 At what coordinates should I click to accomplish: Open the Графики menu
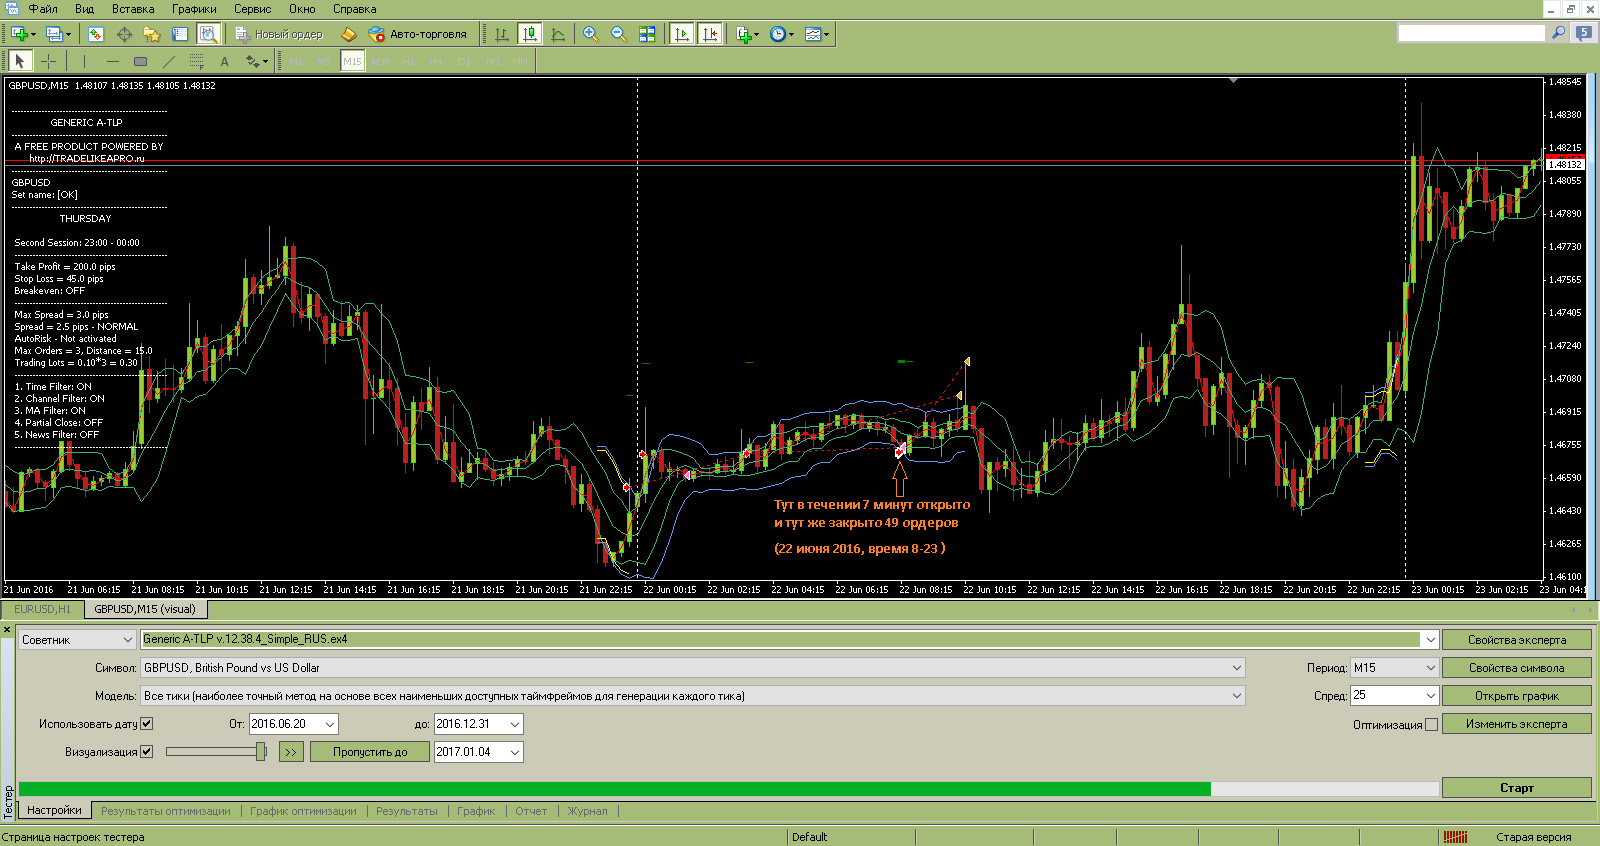194,9
